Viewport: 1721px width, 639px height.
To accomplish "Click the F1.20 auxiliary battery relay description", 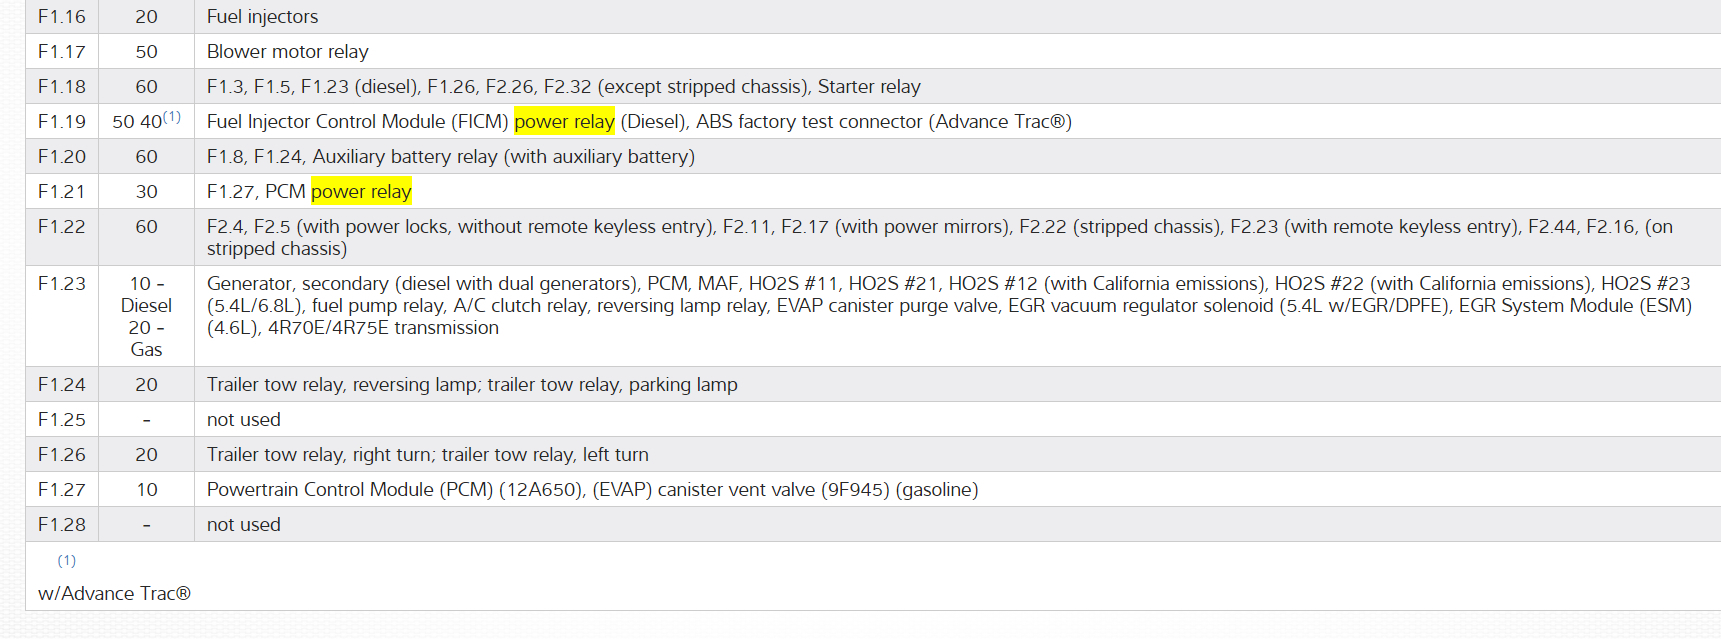I will [x=450, y=157].
